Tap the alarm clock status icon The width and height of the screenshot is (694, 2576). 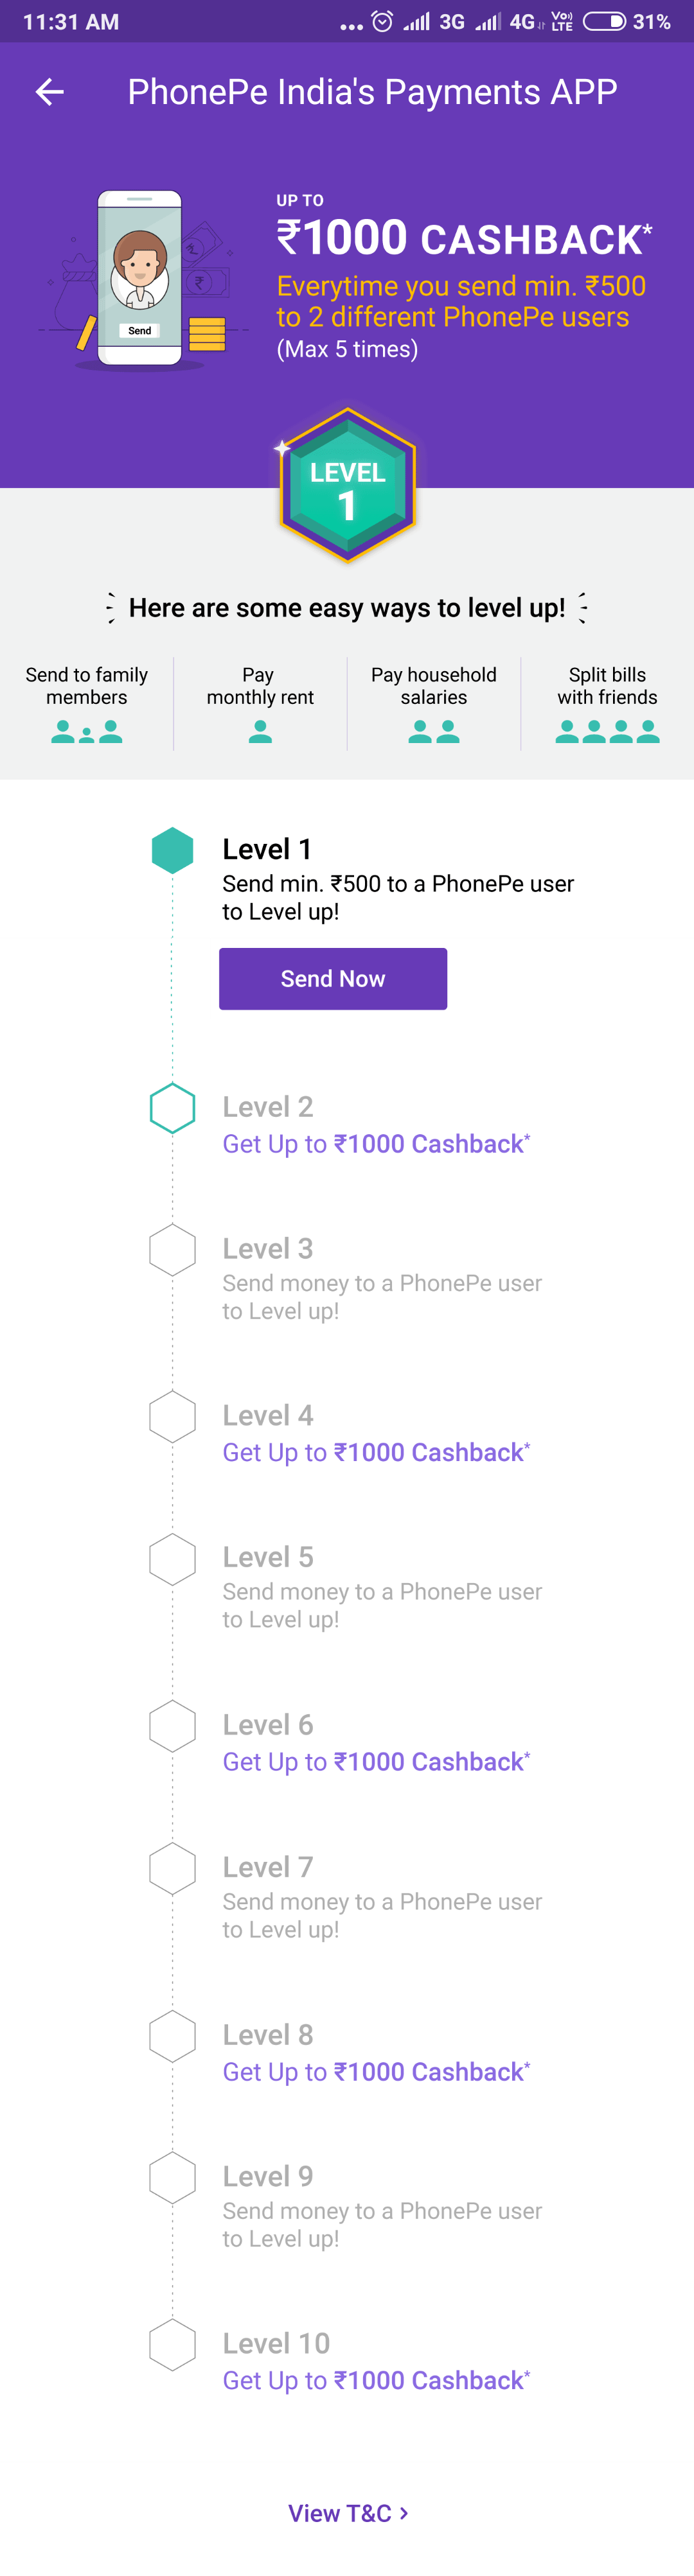(x=382, y=21)
